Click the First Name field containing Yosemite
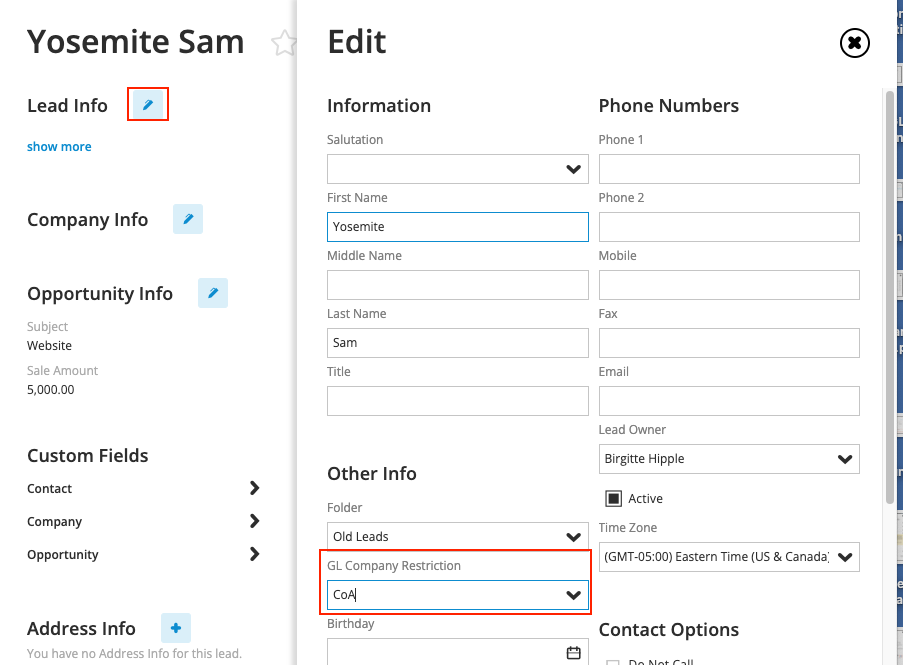This screenshot has height=665, width=903. 458,227
